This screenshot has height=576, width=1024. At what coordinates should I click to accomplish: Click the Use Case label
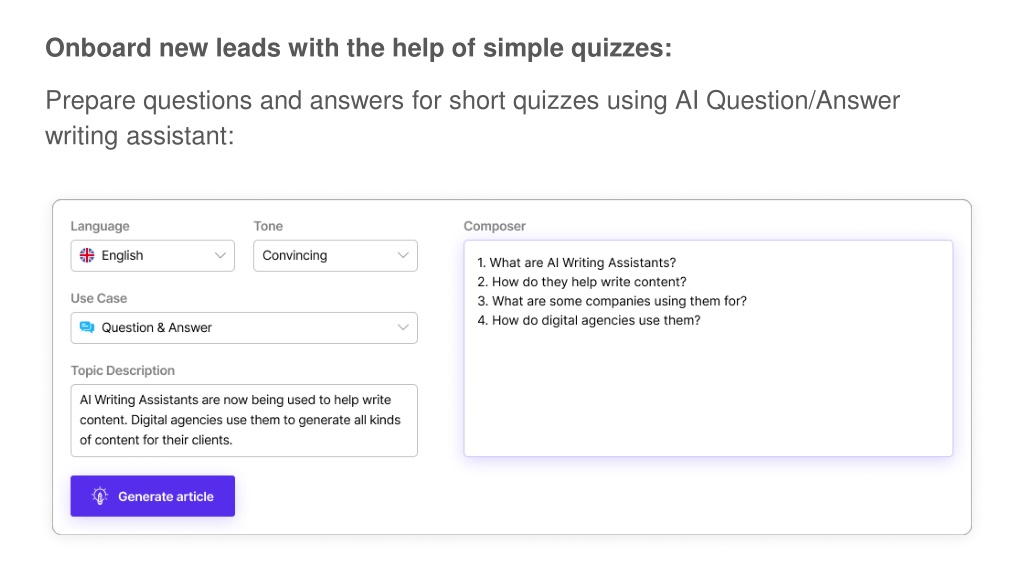pos(99,298)
